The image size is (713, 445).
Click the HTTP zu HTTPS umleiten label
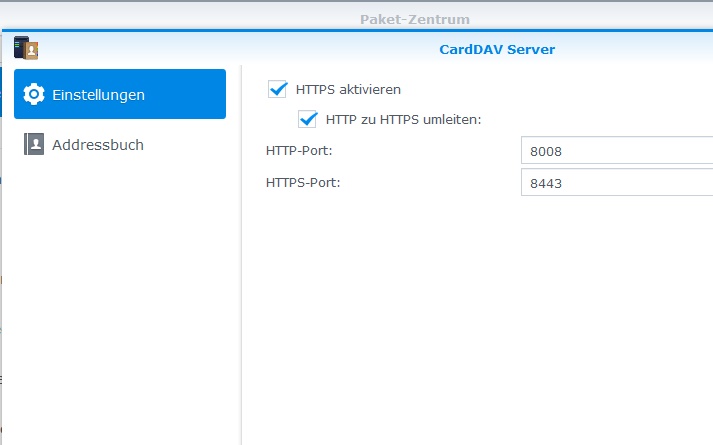(403, 120)
